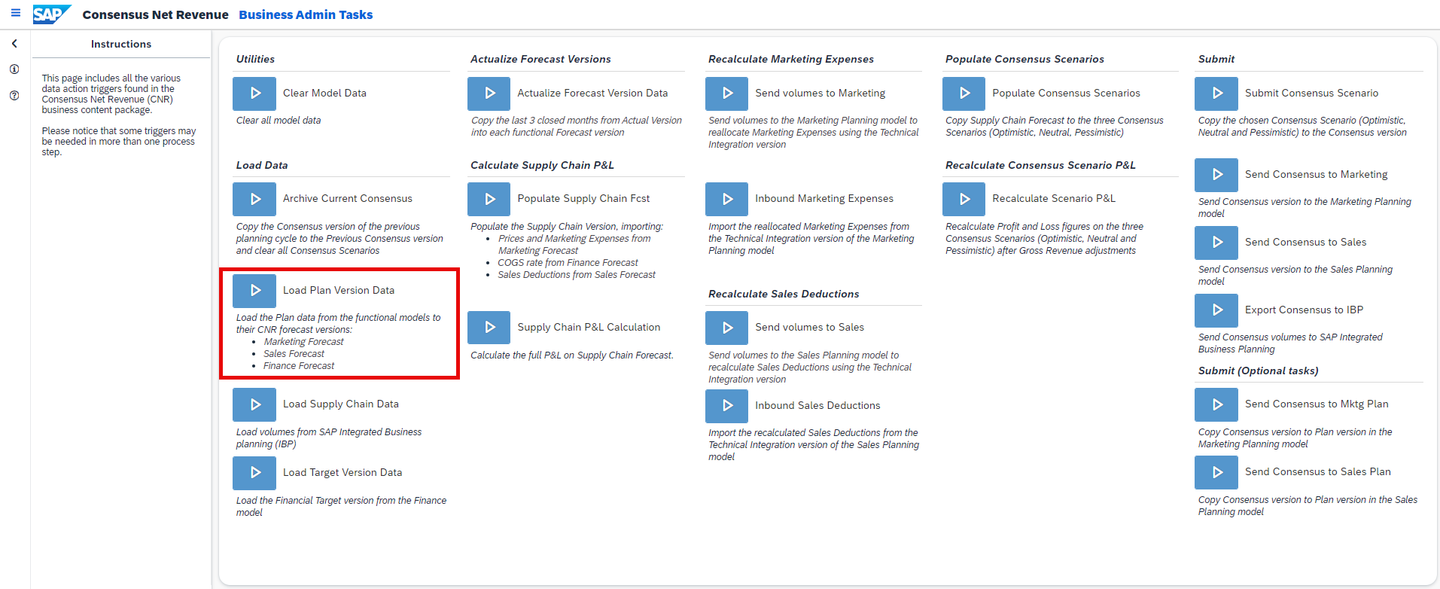Click the Calculate Supply Chain P&L heading

pyautogui.click(x=544, y=165)
